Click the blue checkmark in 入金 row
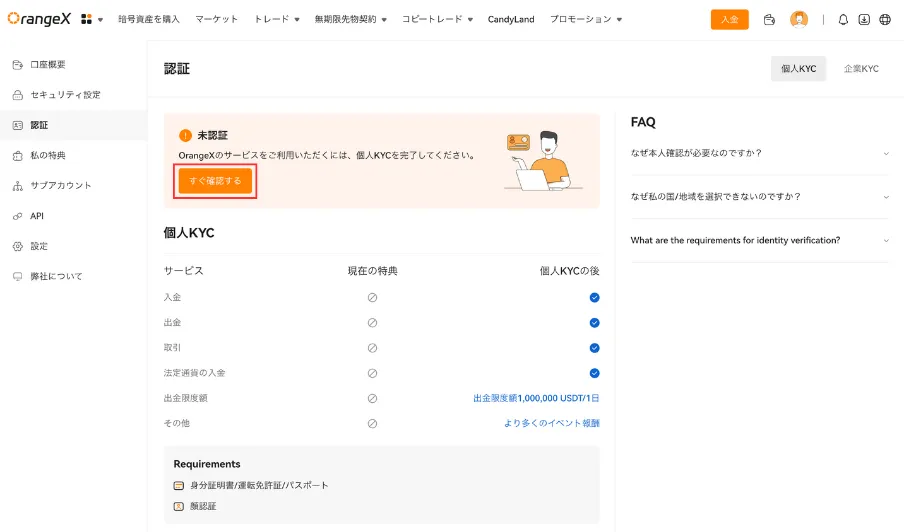The height and width of the screenshot is (532, 904). click(594, 297)
